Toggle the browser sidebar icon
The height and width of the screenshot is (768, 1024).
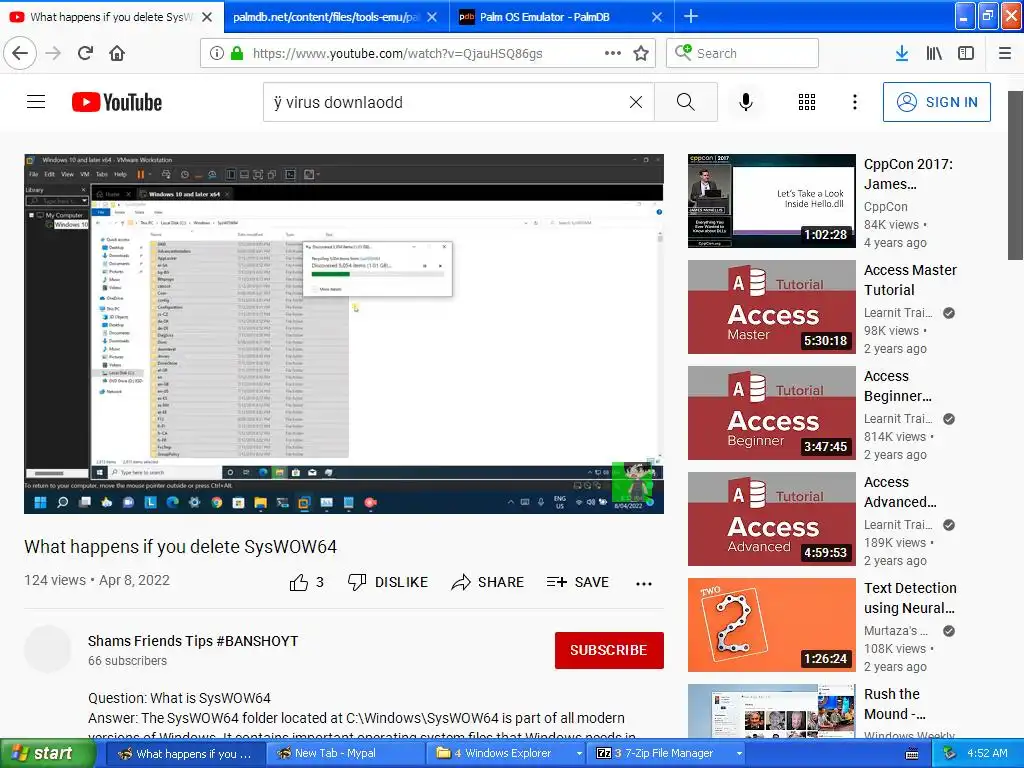click(x=966, y=54)
